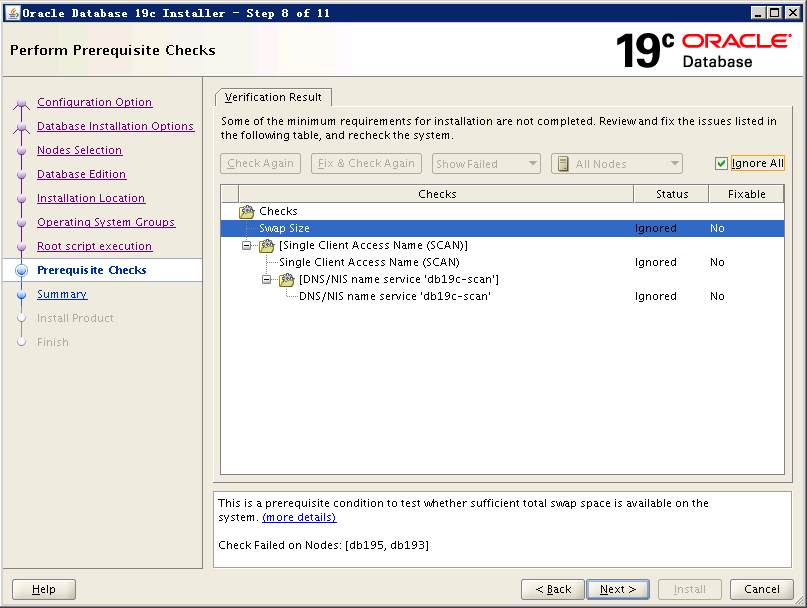Screen dimensions: 807x608
Task: Select the Prerequisite Checks step
Action: click(x=92, y=270)
